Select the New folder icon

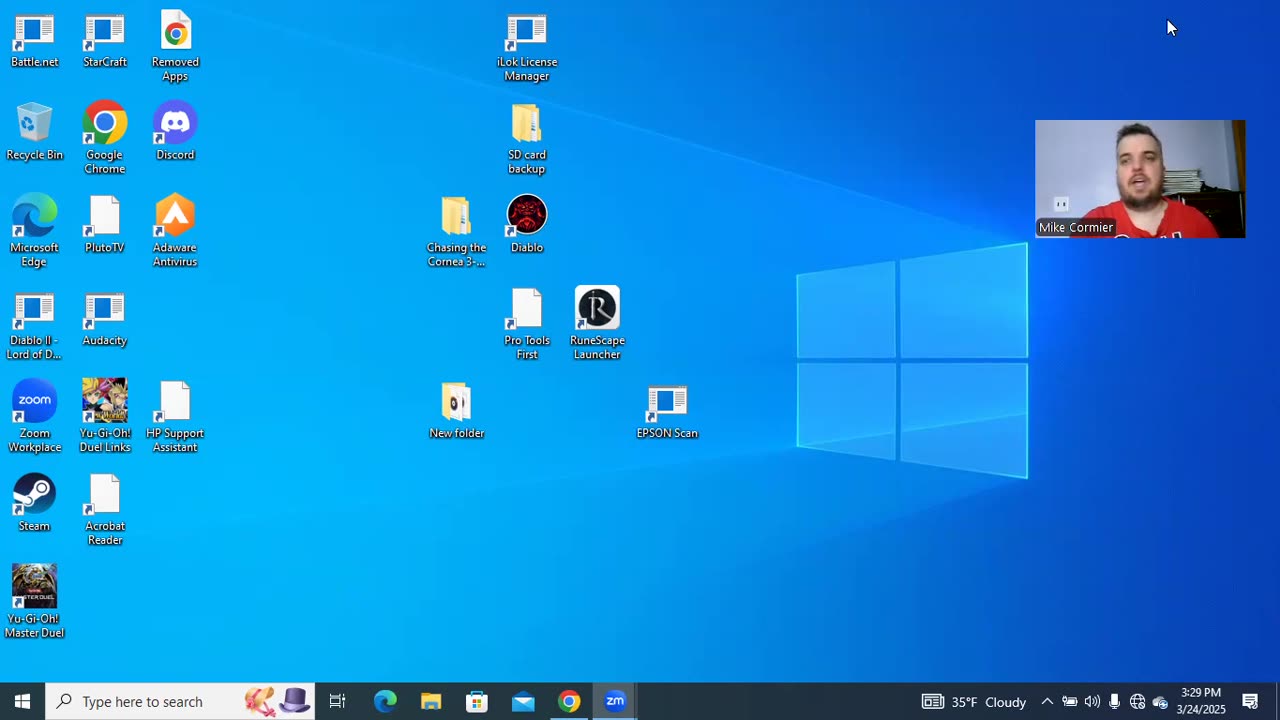pos(456,411)
